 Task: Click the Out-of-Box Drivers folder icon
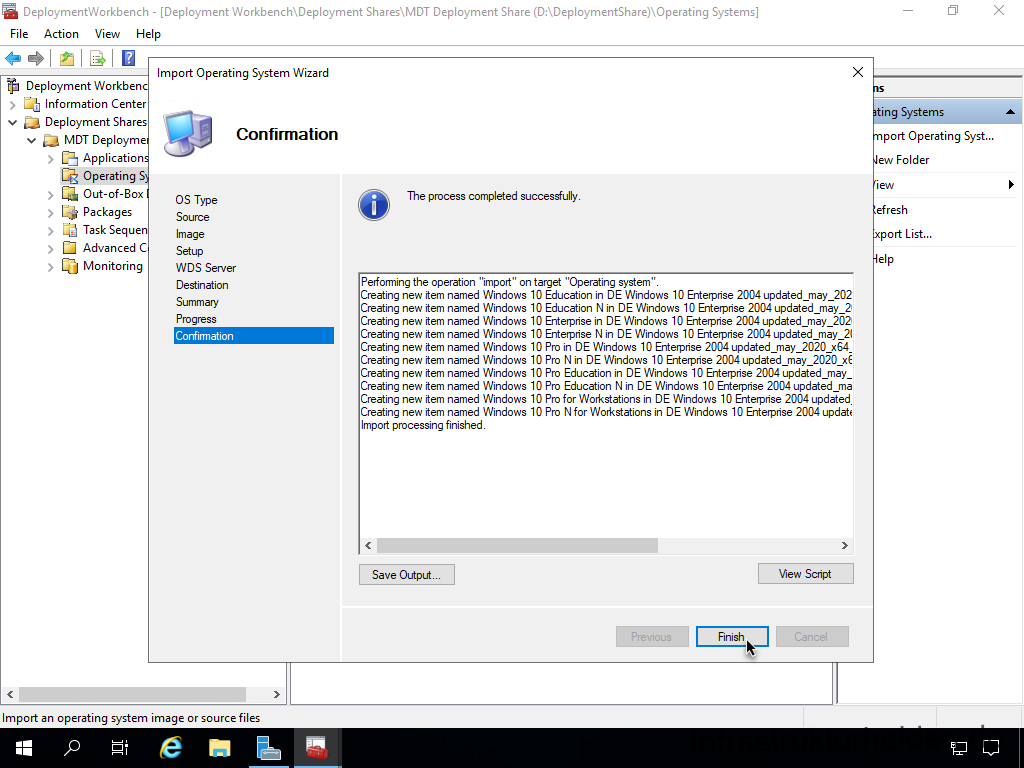coord(70,194)
